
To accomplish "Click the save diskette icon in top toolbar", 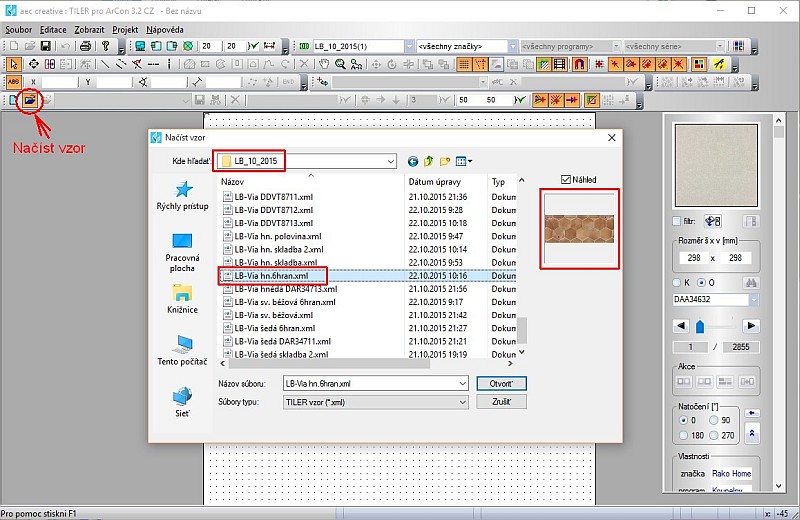I will pyautogui.click(x=45, y=46).
